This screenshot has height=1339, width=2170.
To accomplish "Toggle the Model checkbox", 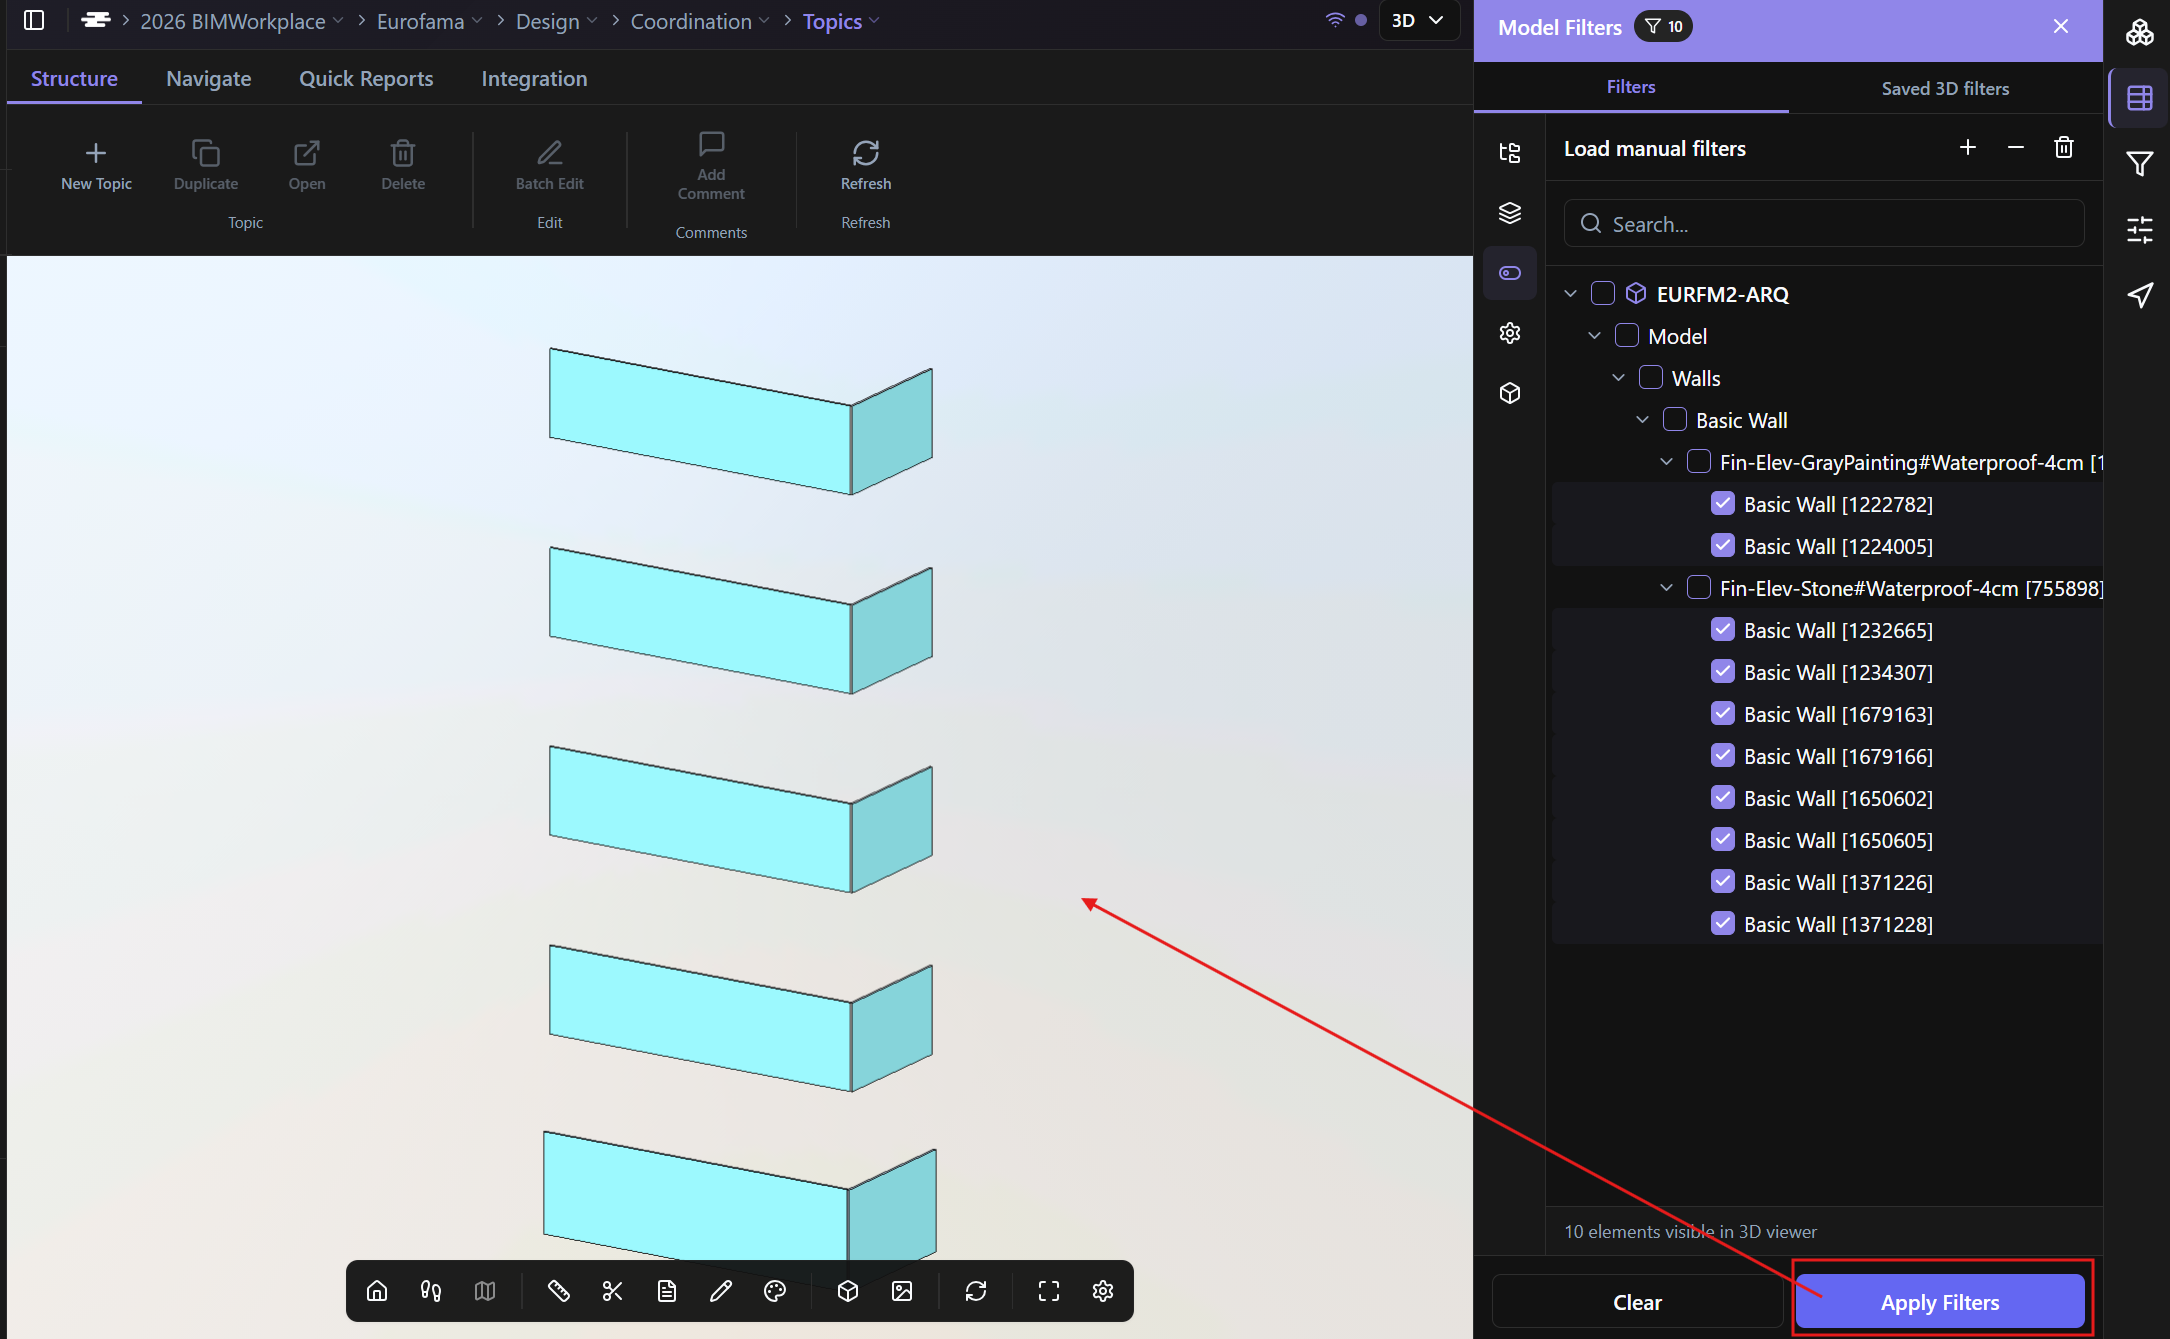I will pos(1627,335).
